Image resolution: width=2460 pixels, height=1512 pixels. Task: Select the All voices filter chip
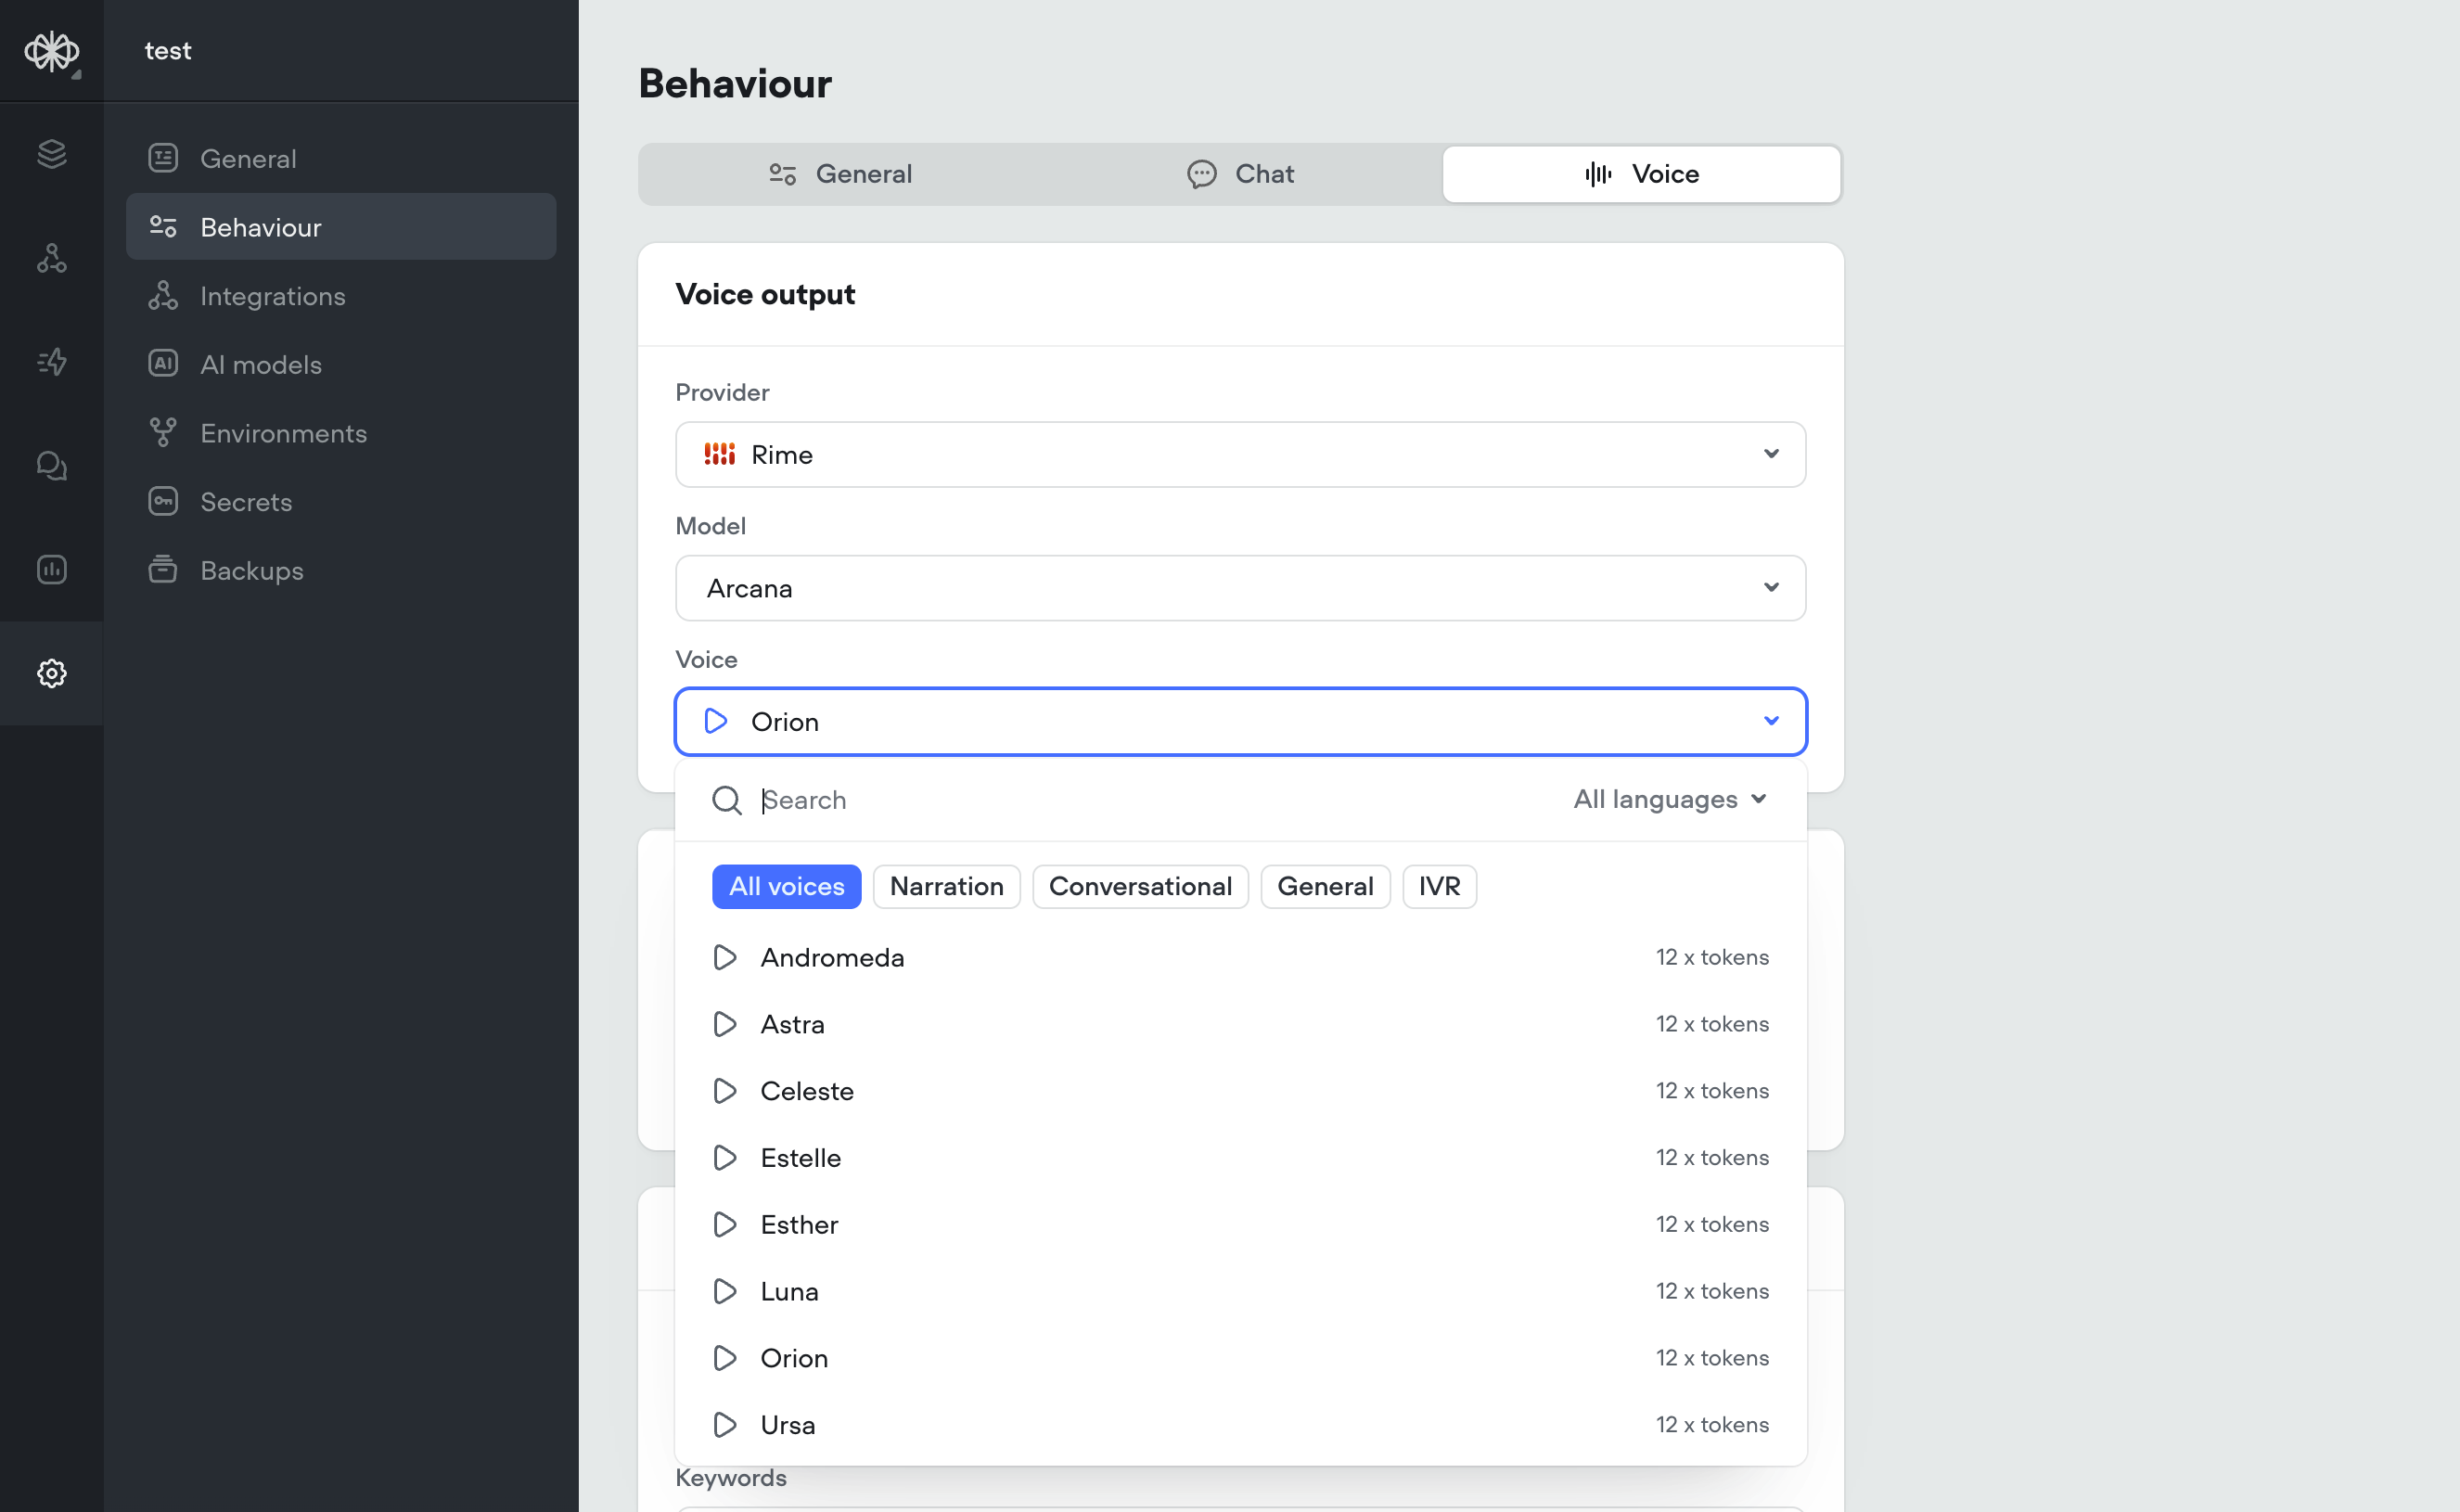tap(786, 886)
